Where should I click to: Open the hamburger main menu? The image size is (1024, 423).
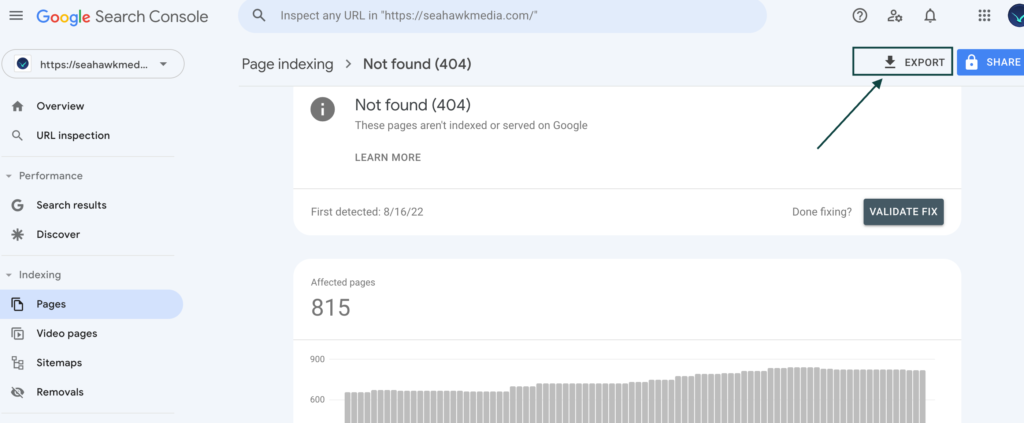15,16
